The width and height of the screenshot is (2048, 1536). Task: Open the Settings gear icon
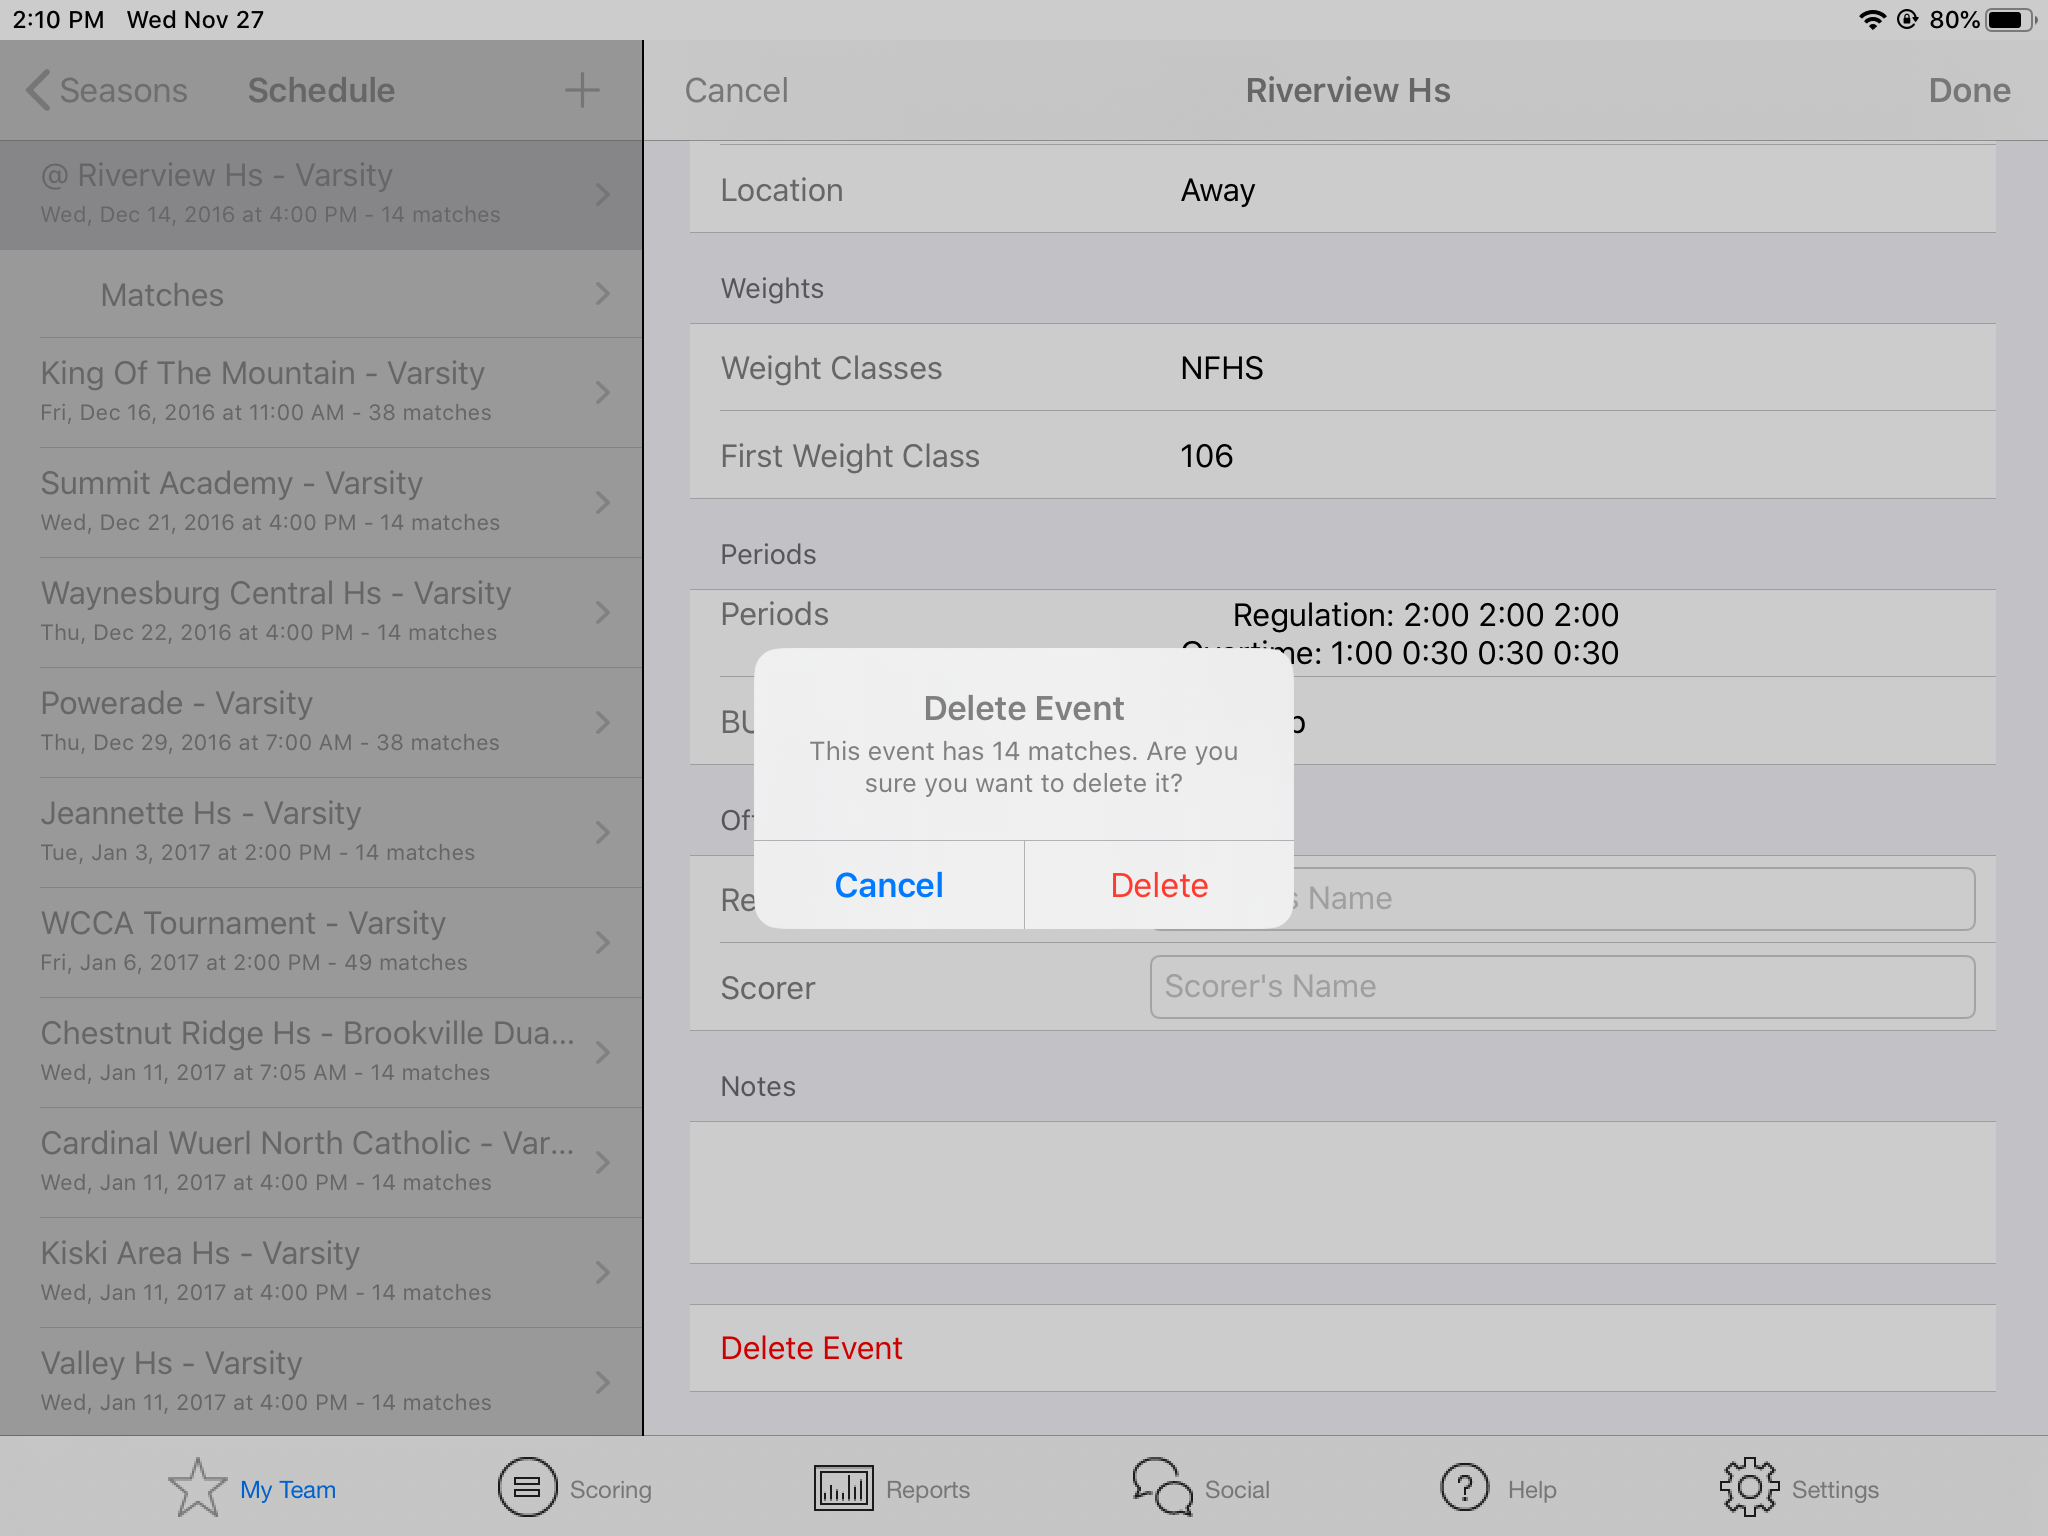click(x=1749, y=1488)
